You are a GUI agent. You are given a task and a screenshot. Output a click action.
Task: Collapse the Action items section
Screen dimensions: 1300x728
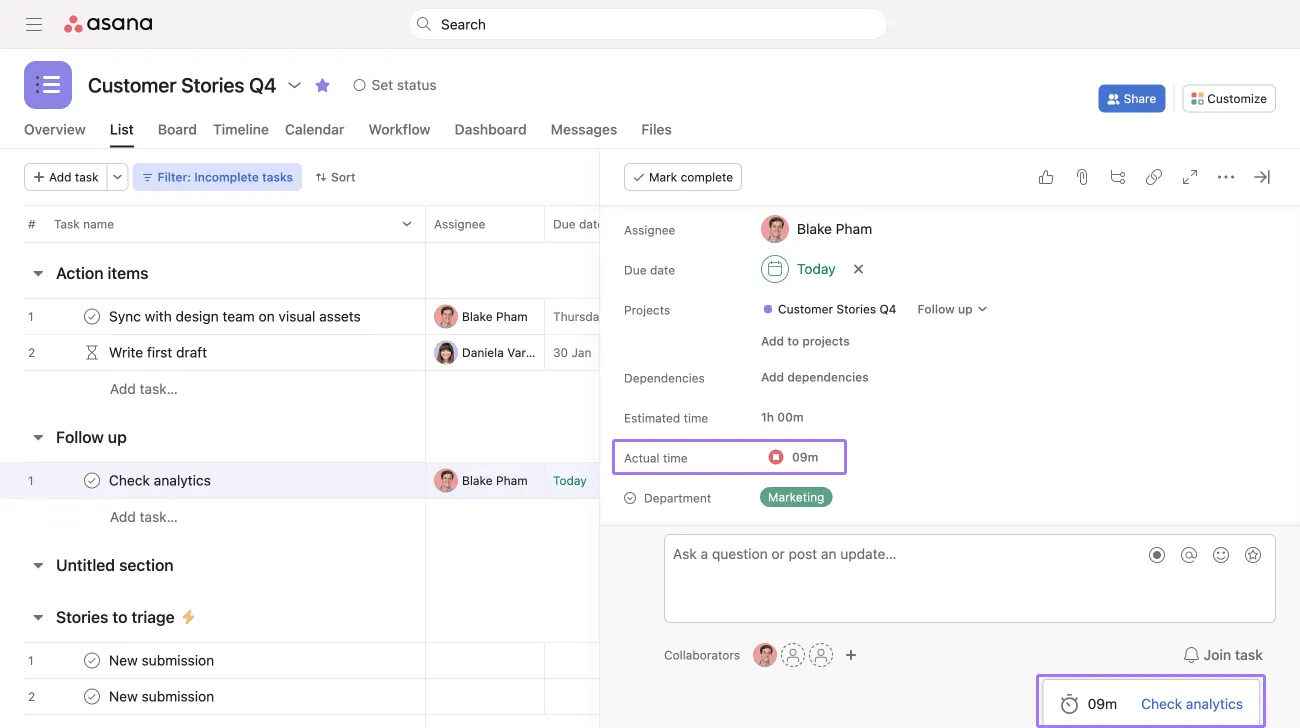(38, 273)
